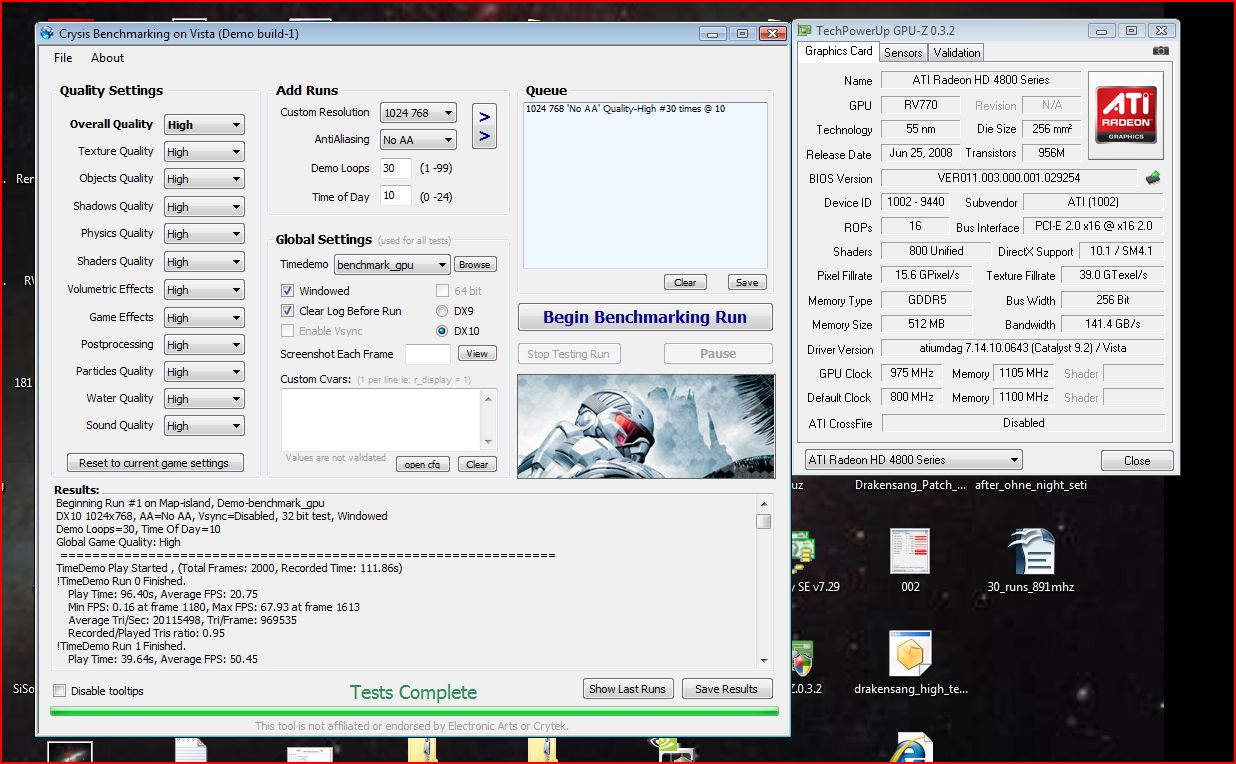Screen dimensions: 1236x764
Task: Open the Postprocessing dropdown
Action: (204, 345)
